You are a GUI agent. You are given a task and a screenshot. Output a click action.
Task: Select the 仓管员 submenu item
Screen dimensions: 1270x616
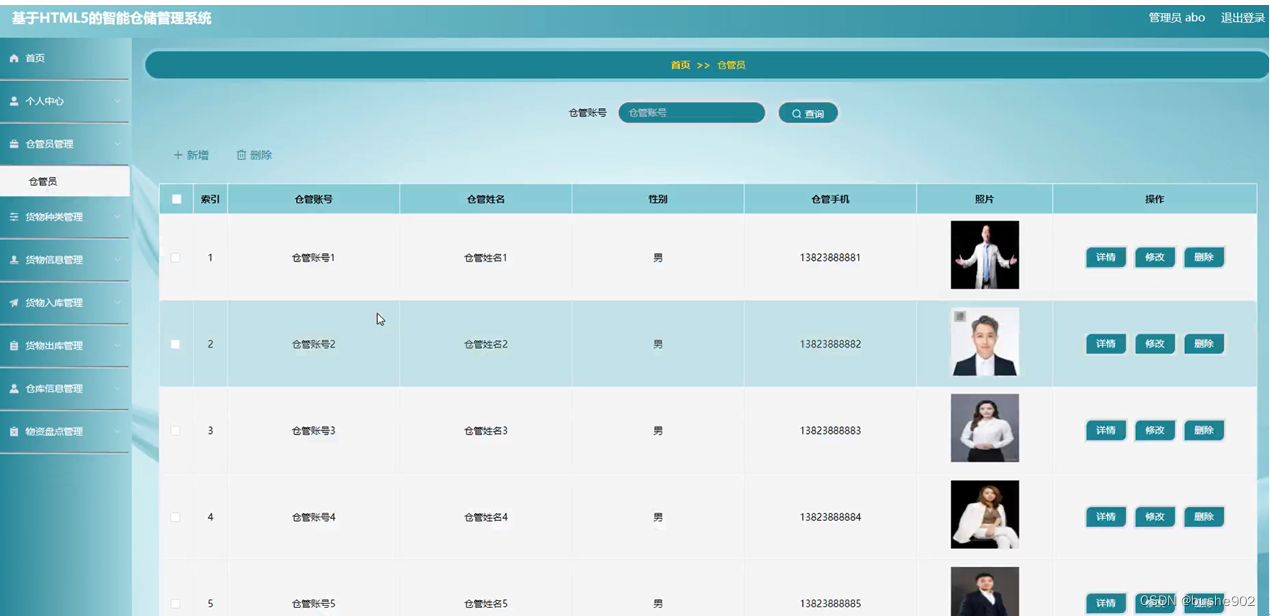pos(64,182)
